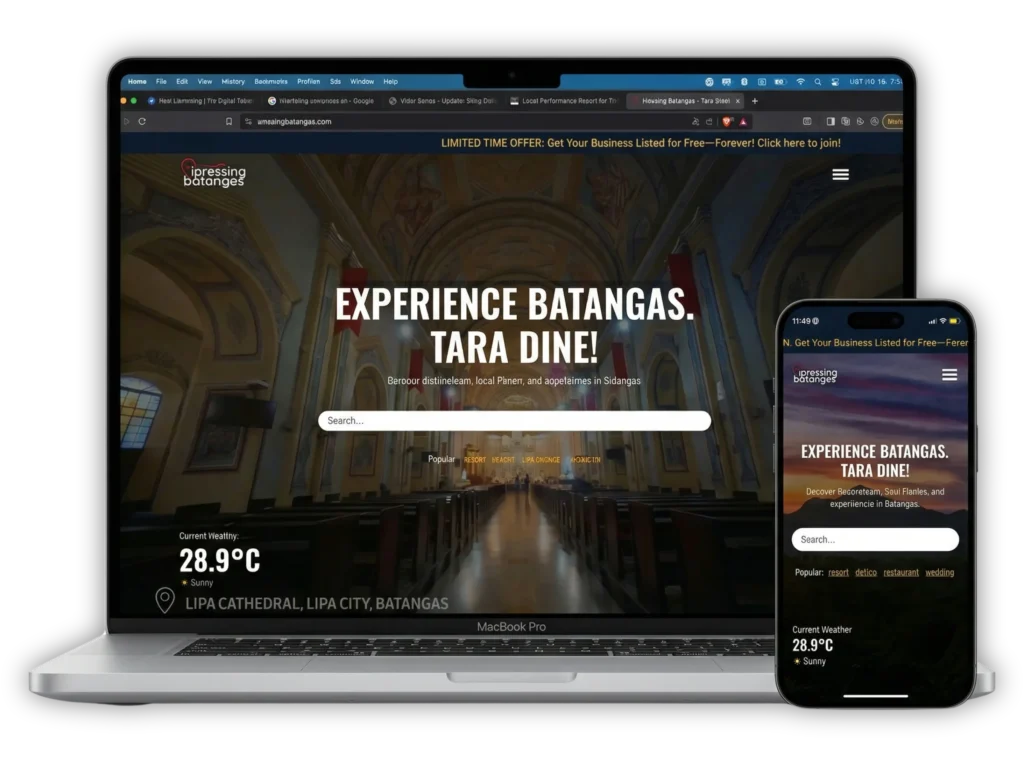Click the browser reload button
This screenshot has height=765, width=1024.
[x=142, y=121]
